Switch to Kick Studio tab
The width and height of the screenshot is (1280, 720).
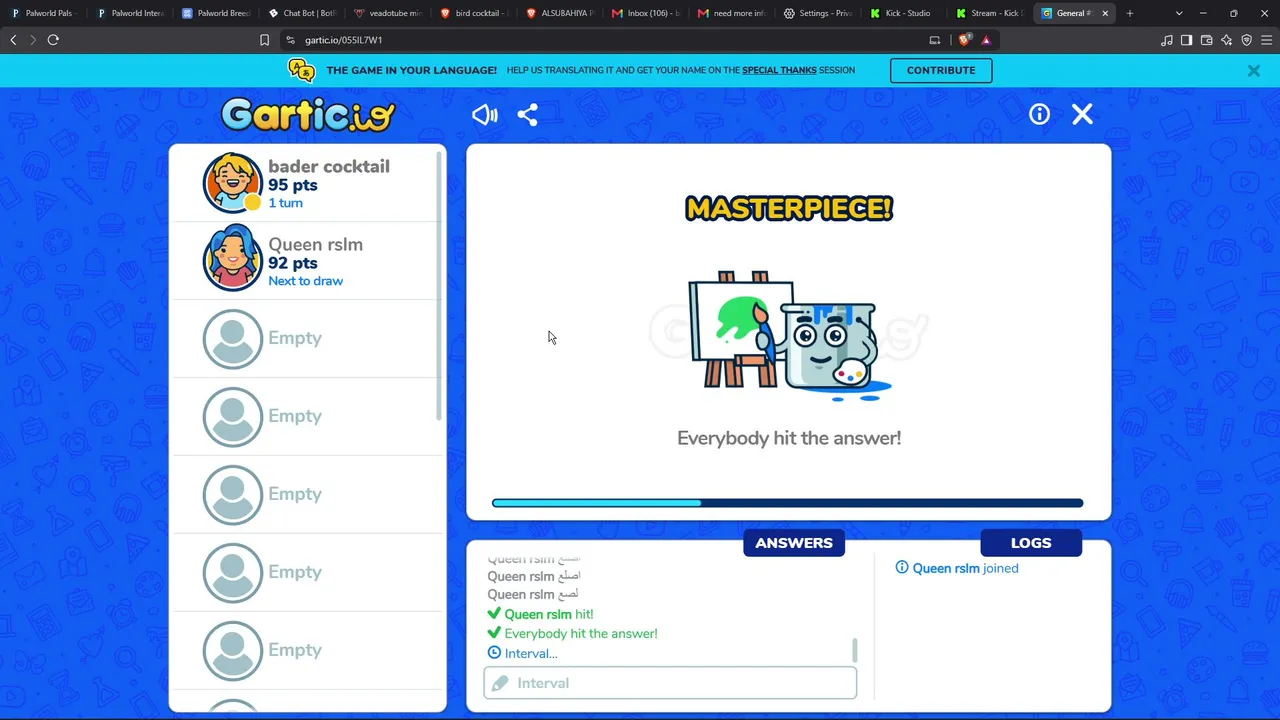coord(903,13)
